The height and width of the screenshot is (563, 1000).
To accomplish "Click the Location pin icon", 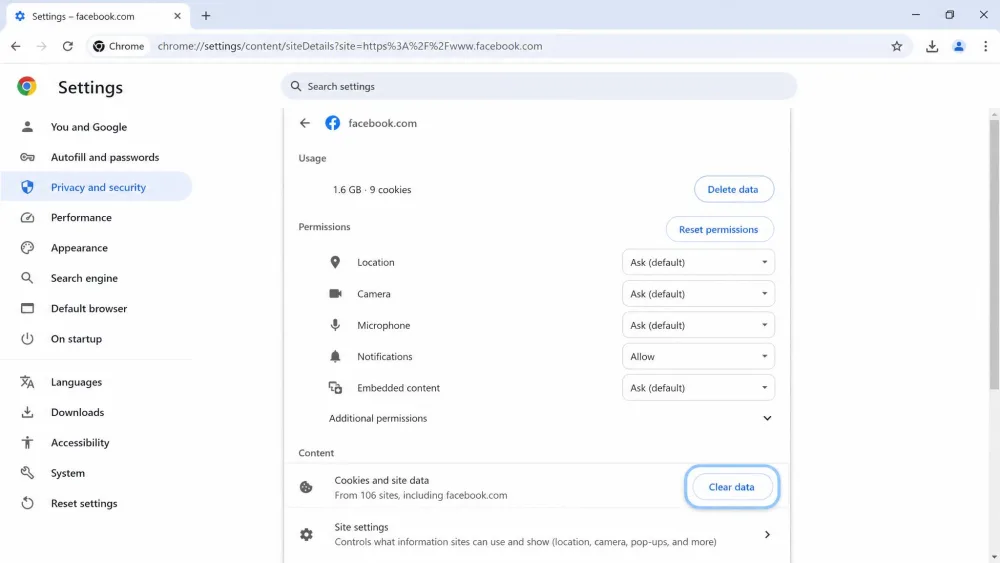I will [335, 262].
